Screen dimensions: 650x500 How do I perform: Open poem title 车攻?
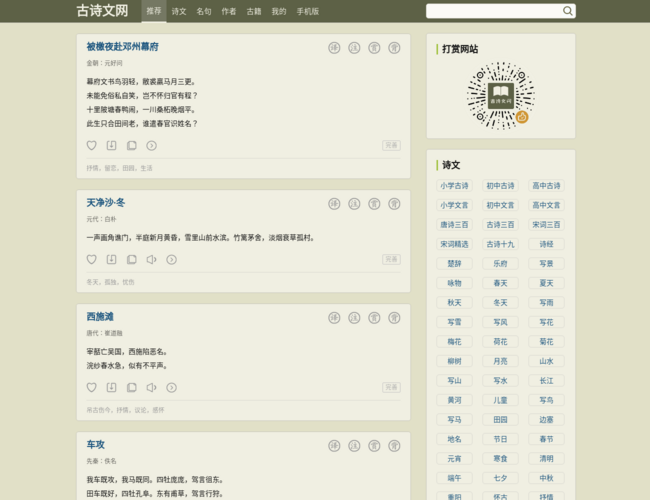pyautogui.click(x=95, y=444)
